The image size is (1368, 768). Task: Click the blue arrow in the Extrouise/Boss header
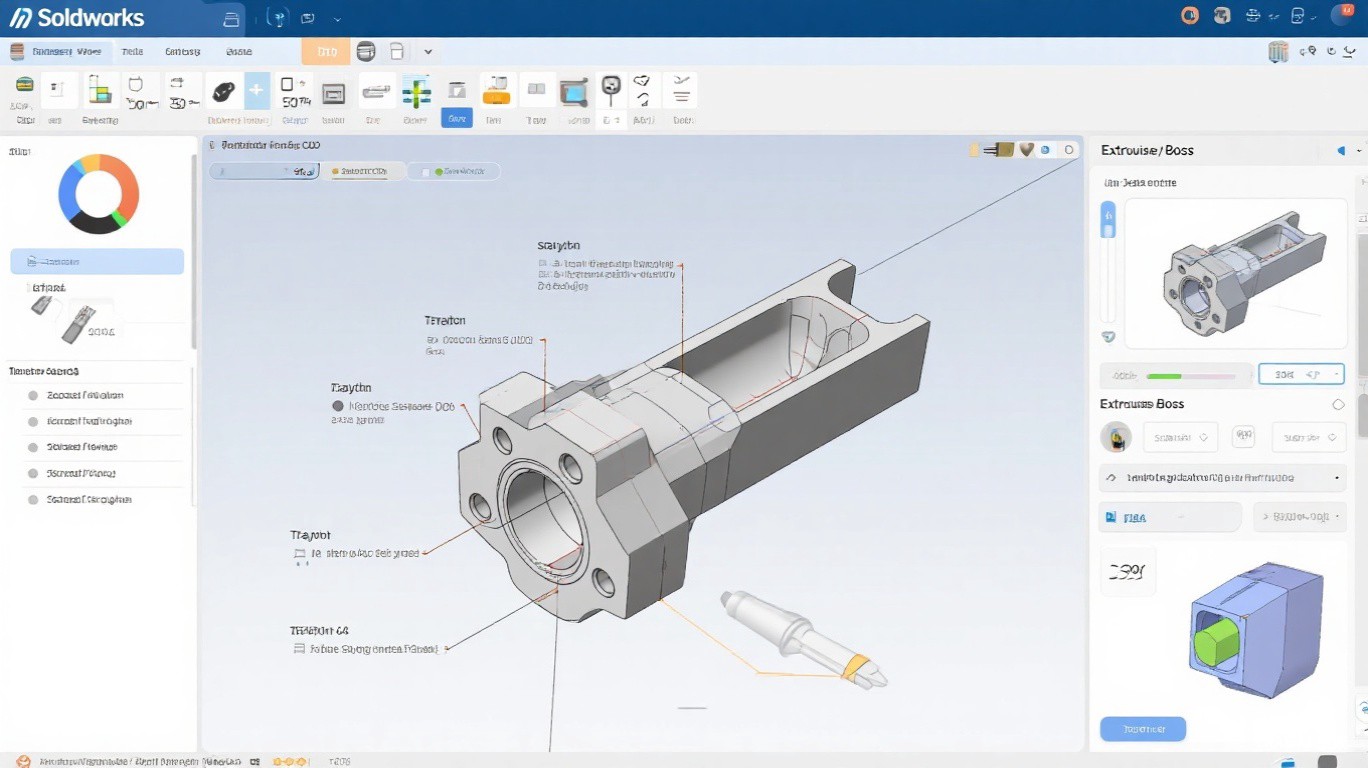1341,151
